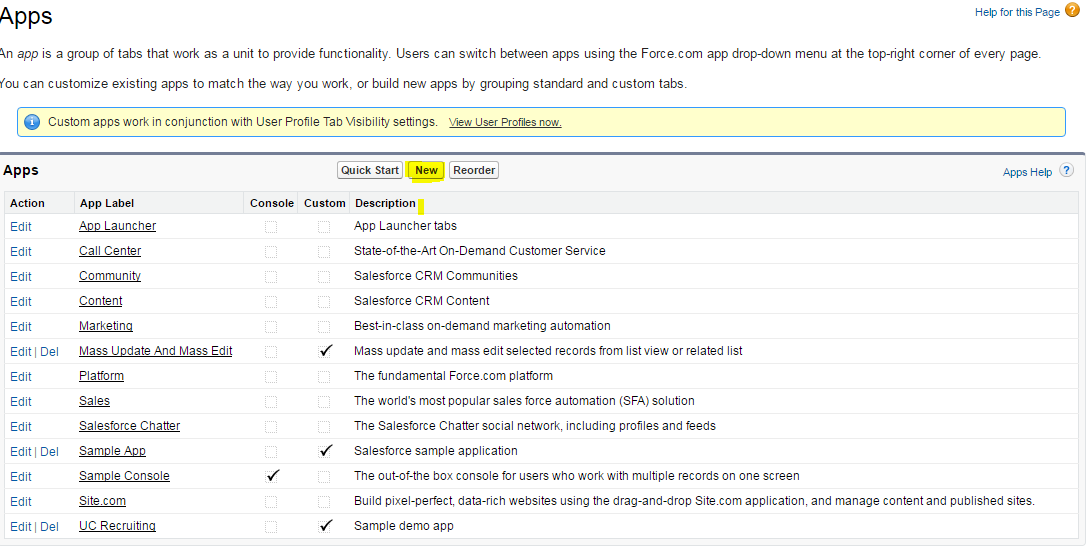Open the Community app label
This screenshot has width=1089, height=555.
[110, 276]
